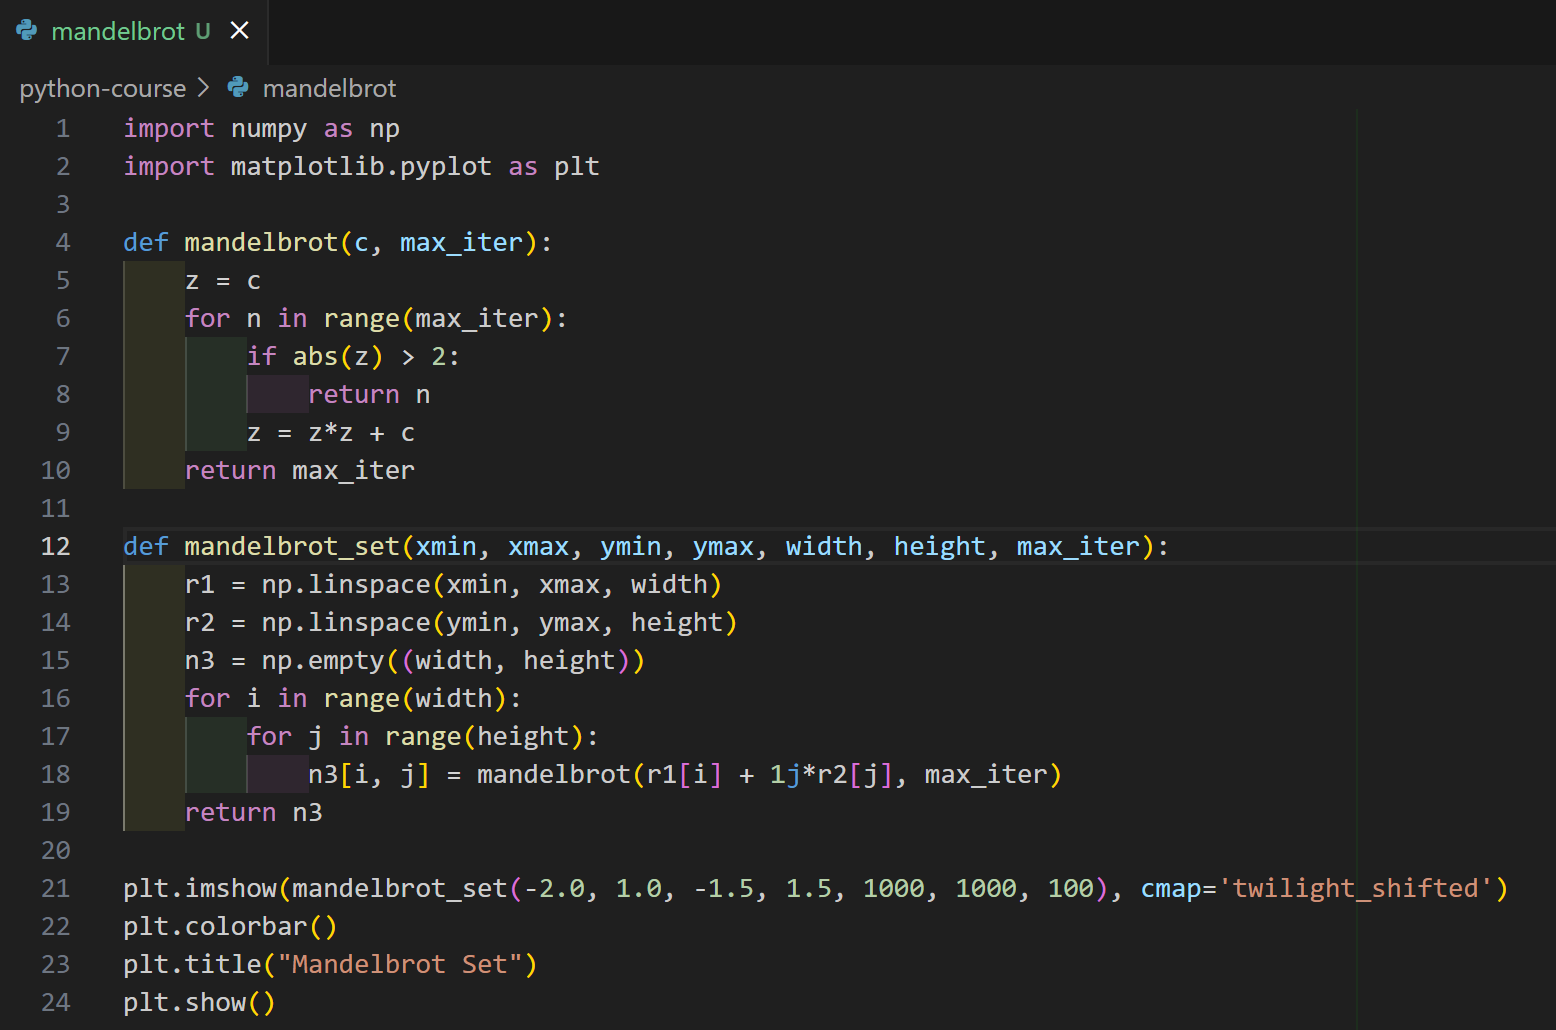Click 'for i in range(width):' line
1556x1030 pixels.
coord(353,698)
